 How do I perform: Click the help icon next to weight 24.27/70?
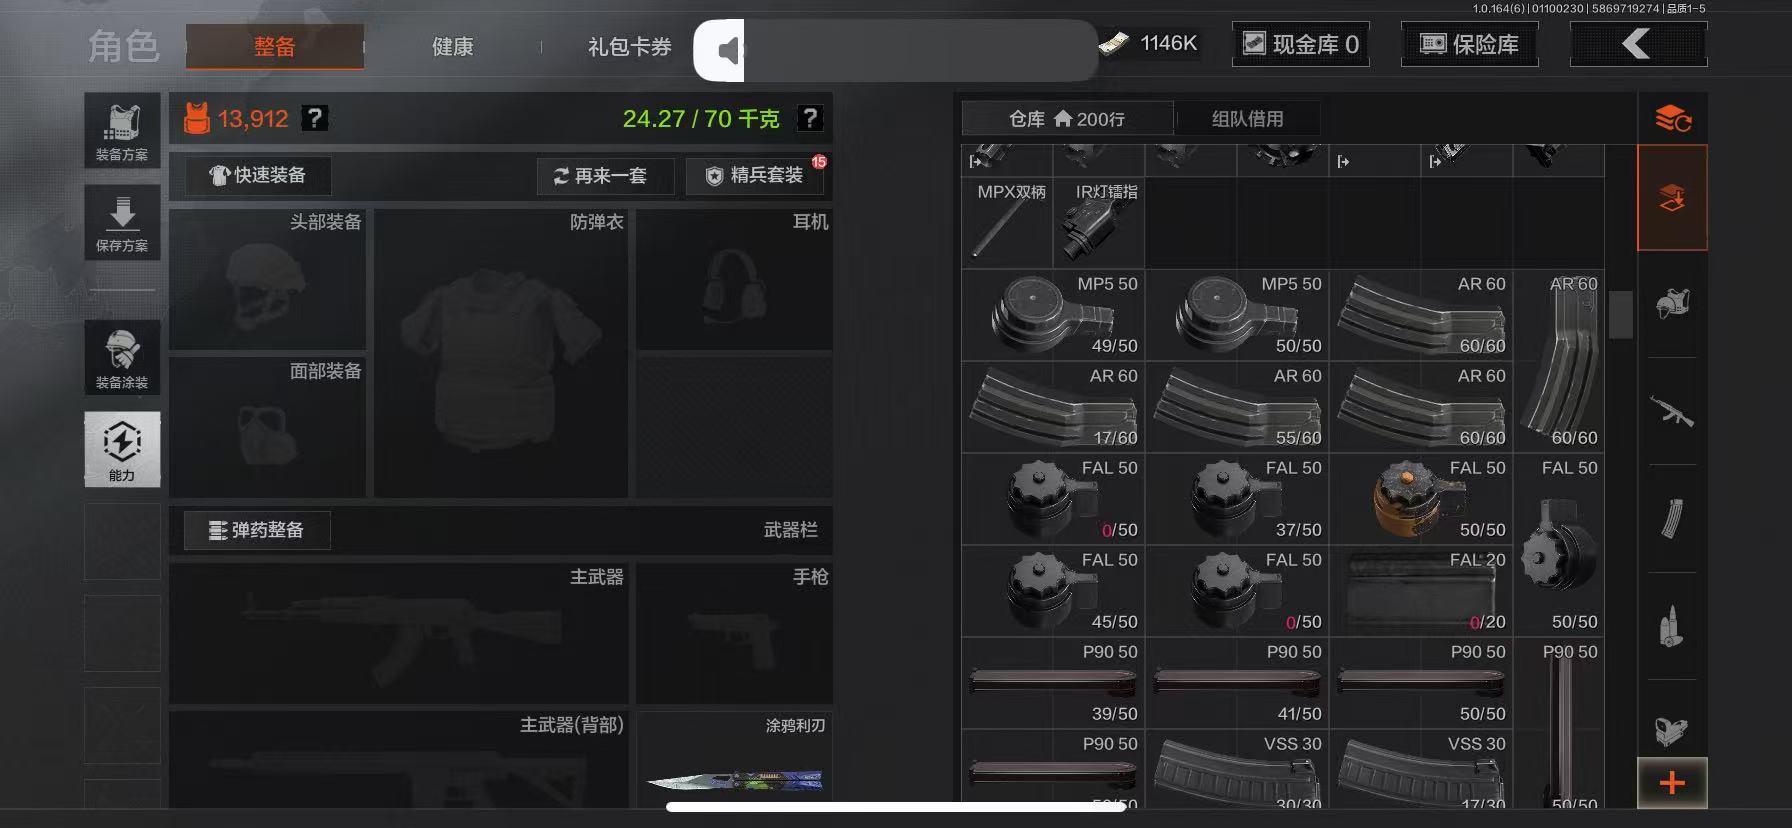click(810, 118)
